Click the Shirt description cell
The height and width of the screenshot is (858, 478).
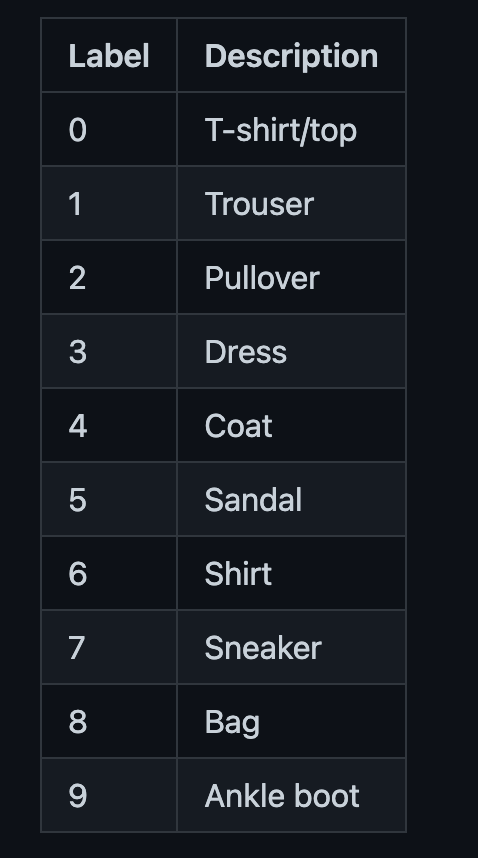292,573
